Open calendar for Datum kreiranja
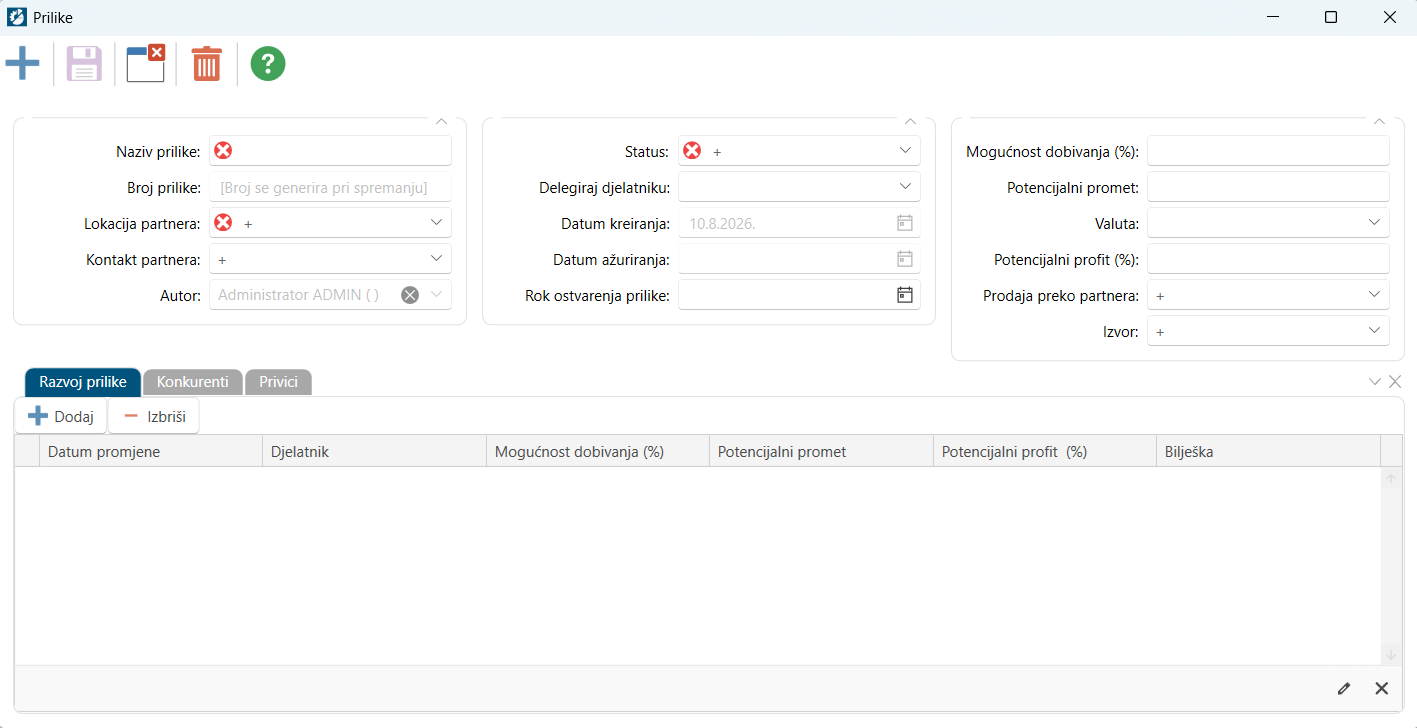This screenshot has height=728, width=1417. [x=905, y=223]
